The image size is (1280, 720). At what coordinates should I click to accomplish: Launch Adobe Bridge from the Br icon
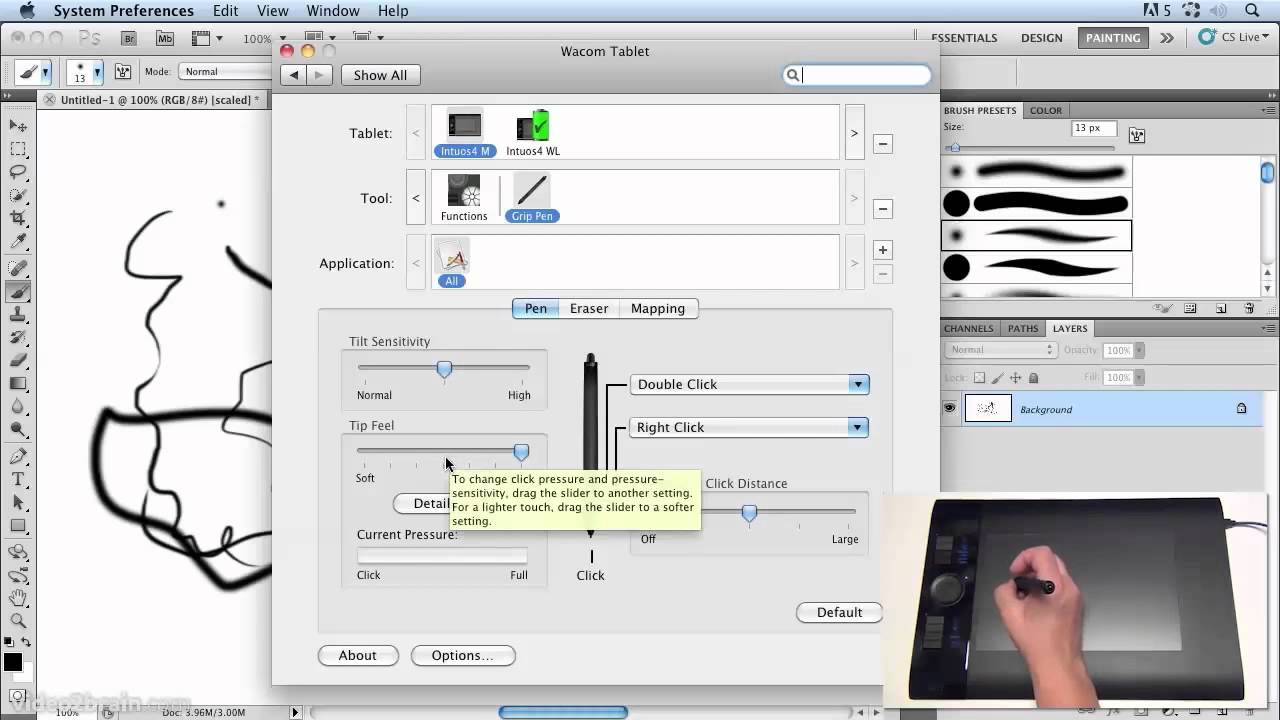pos(129,38)
